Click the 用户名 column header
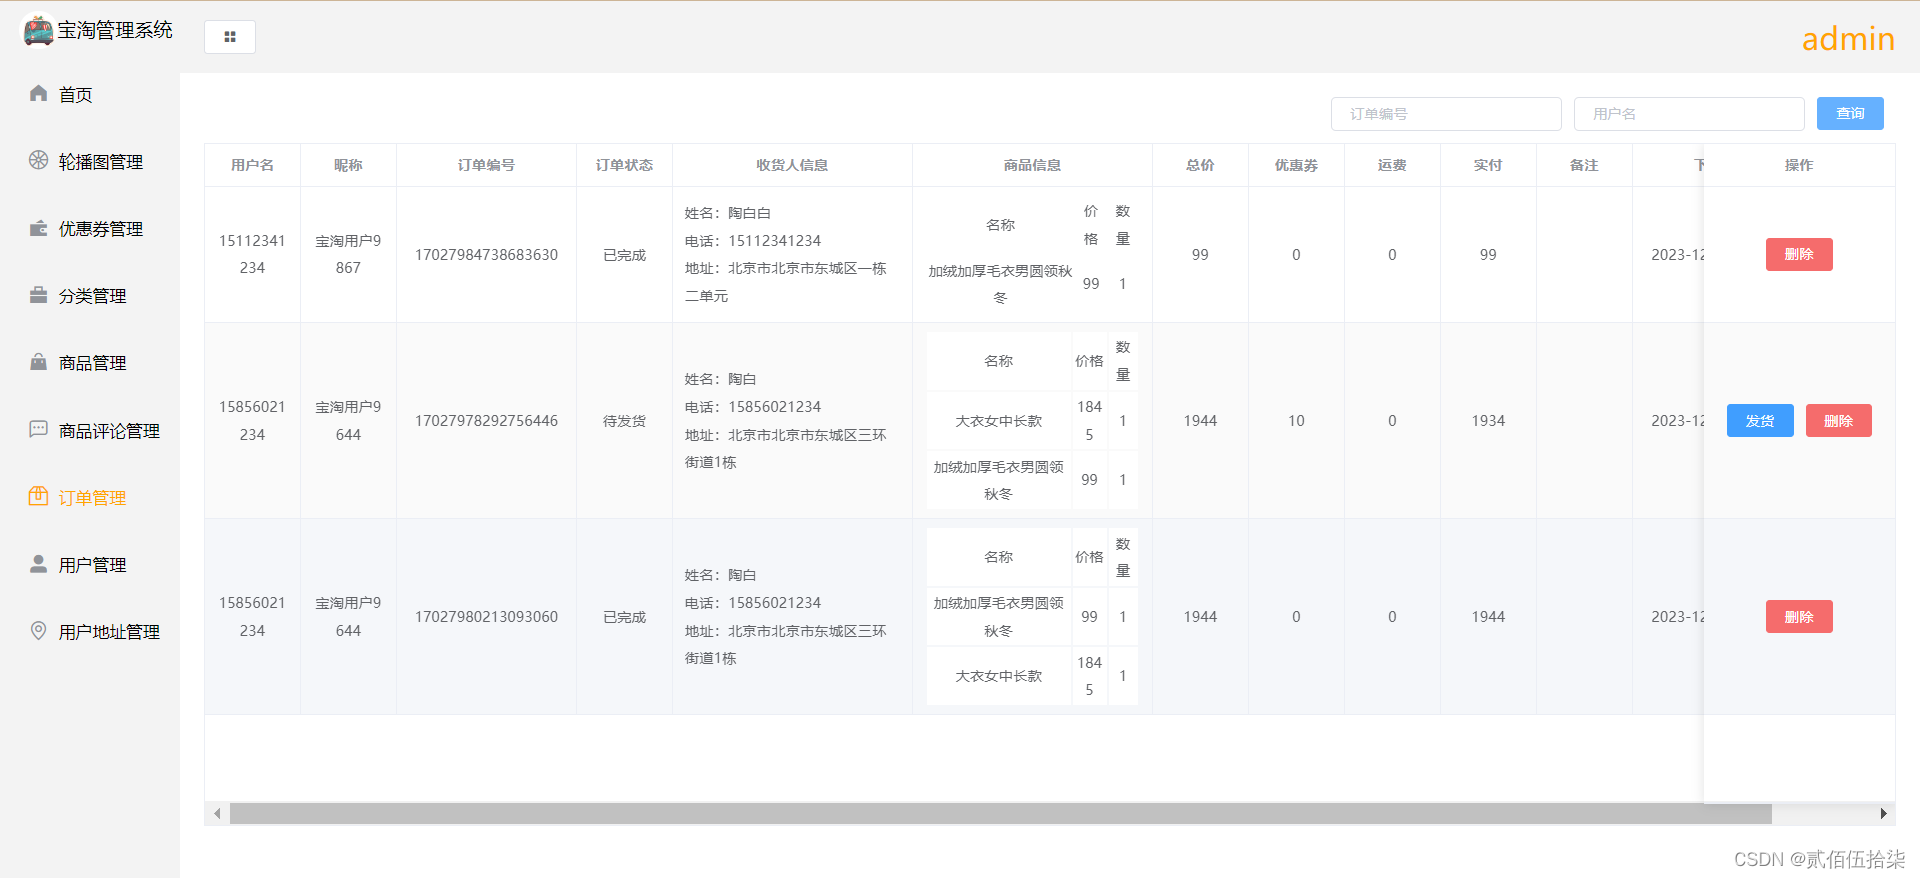The image size is (1920, 878). pos(252,165)
